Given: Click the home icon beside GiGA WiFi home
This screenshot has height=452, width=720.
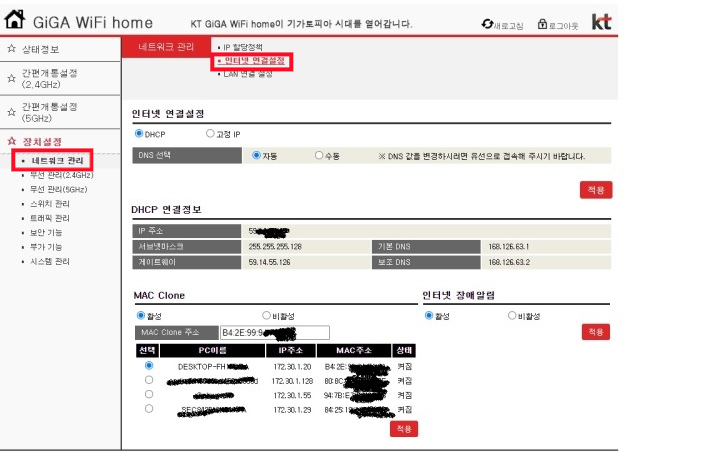Looking at the screenshot, I should point(14,19).
